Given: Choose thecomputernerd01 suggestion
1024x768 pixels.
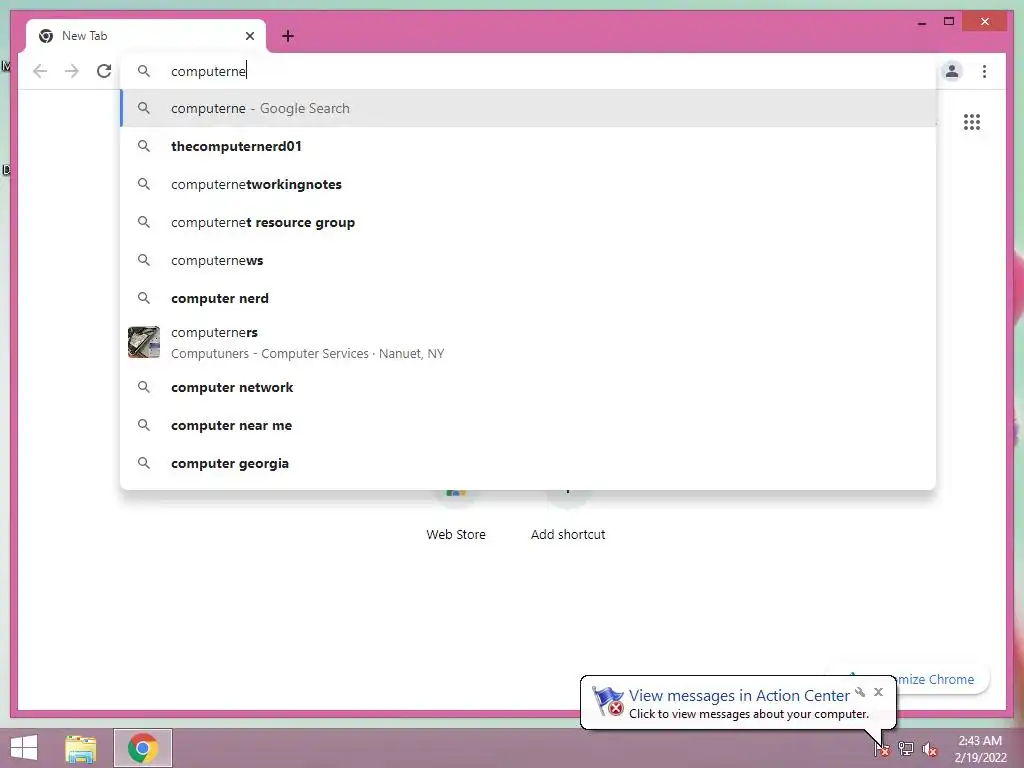Looking at the screenshot, I should (528, 146).
